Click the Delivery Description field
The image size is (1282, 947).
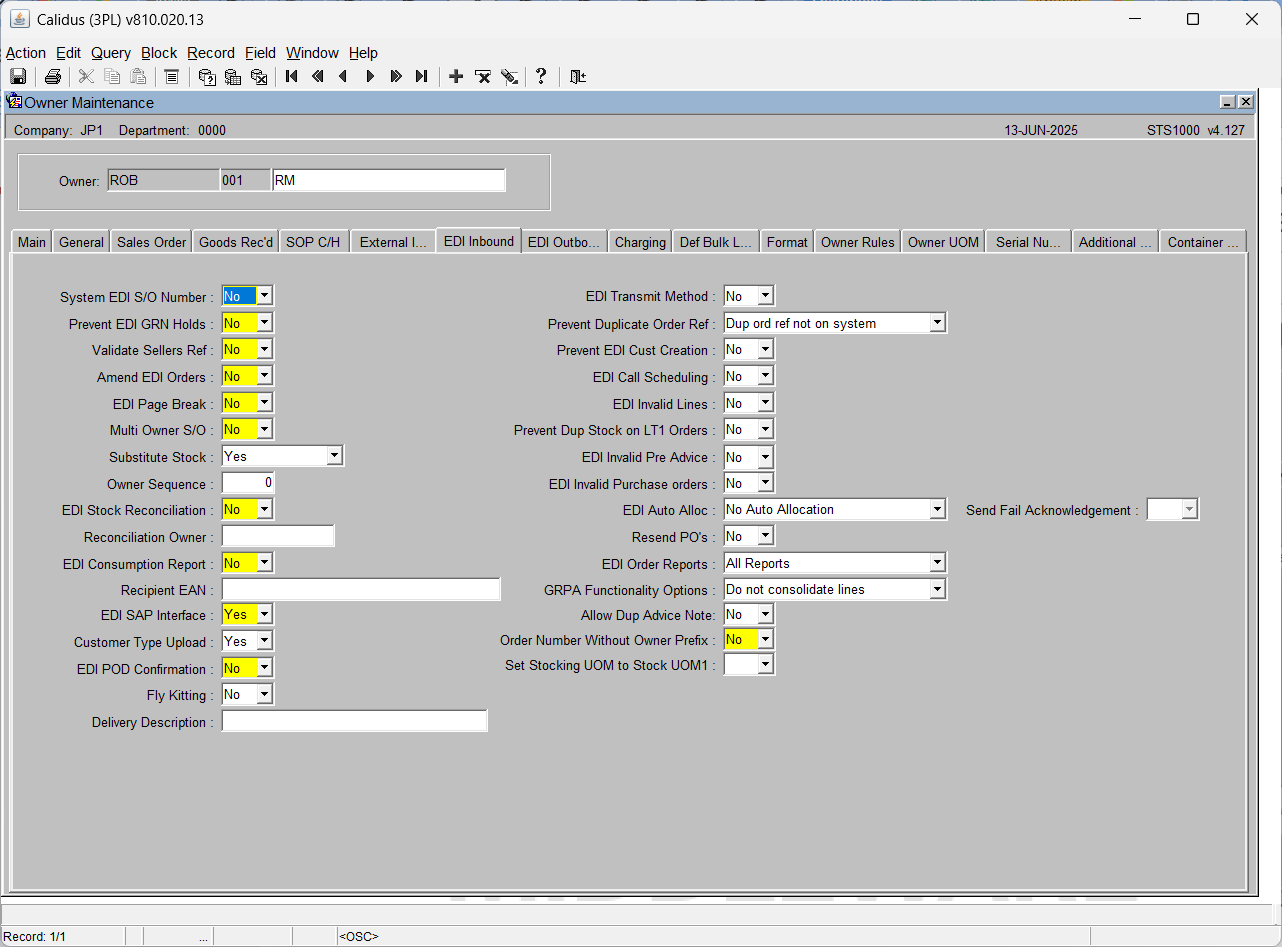[x=354, y=721]
